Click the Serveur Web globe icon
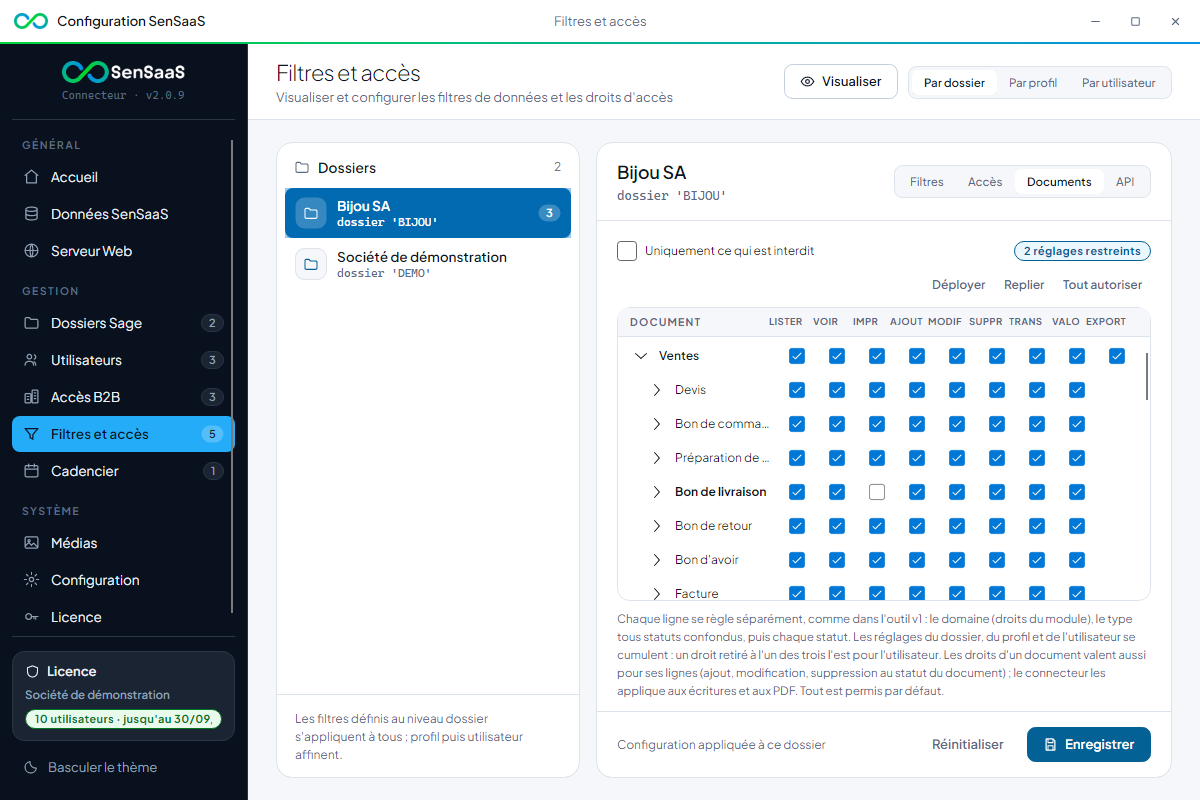 coord(32,251)
